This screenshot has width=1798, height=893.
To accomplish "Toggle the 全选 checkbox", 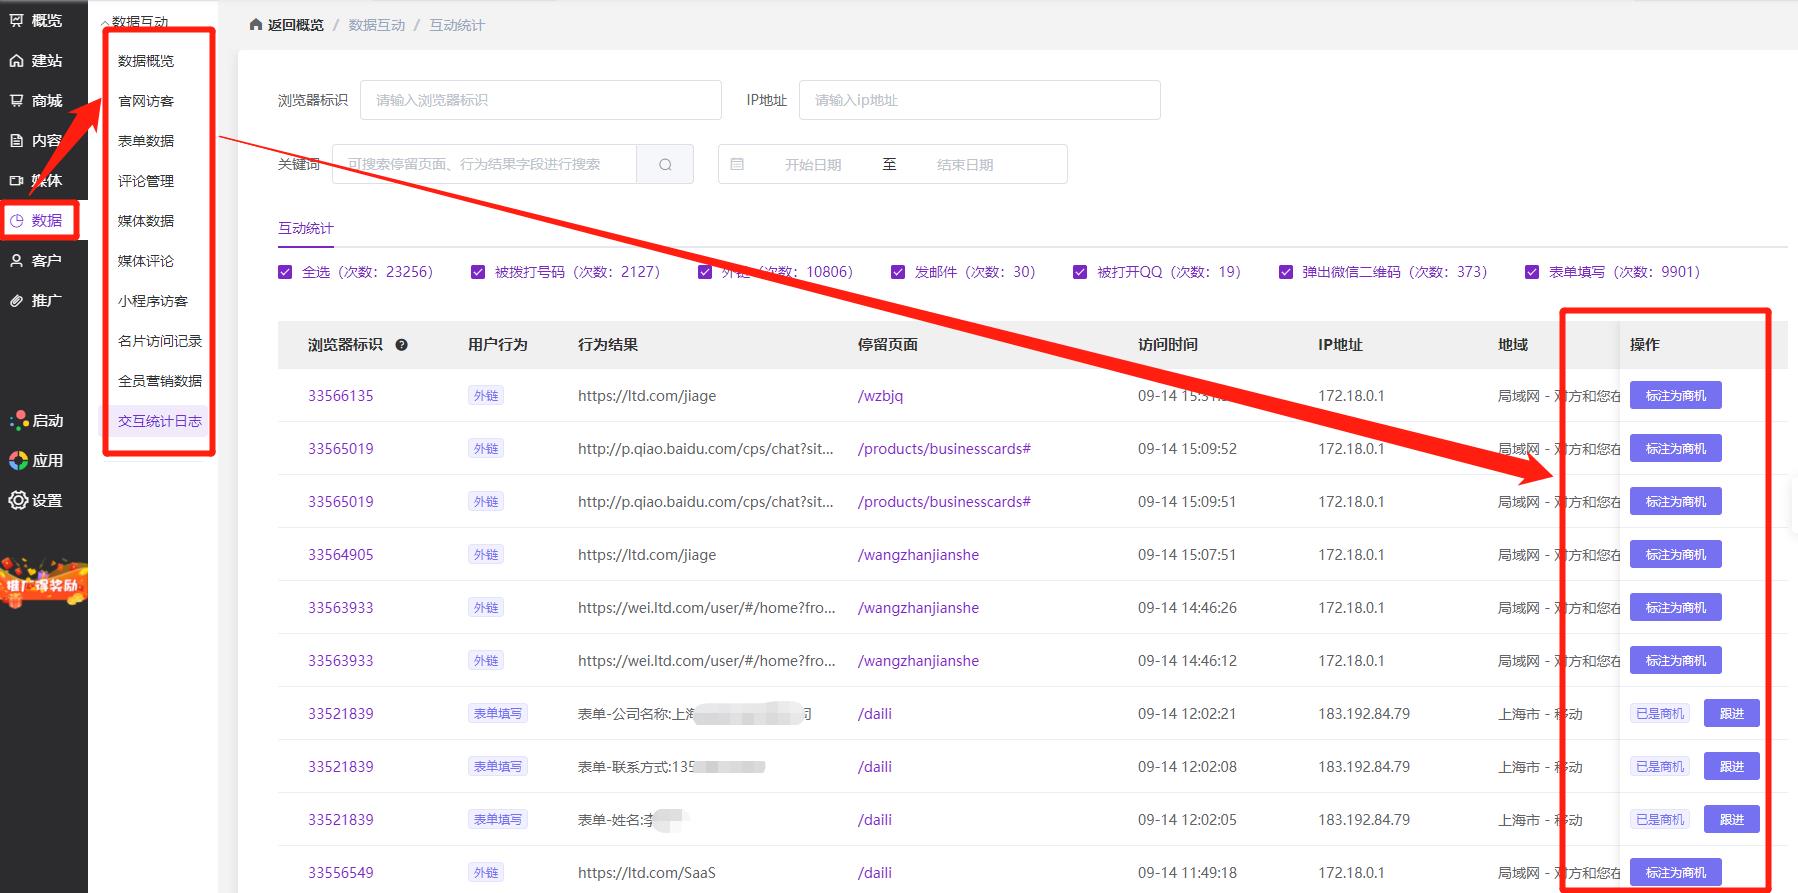I will point(285,272).
